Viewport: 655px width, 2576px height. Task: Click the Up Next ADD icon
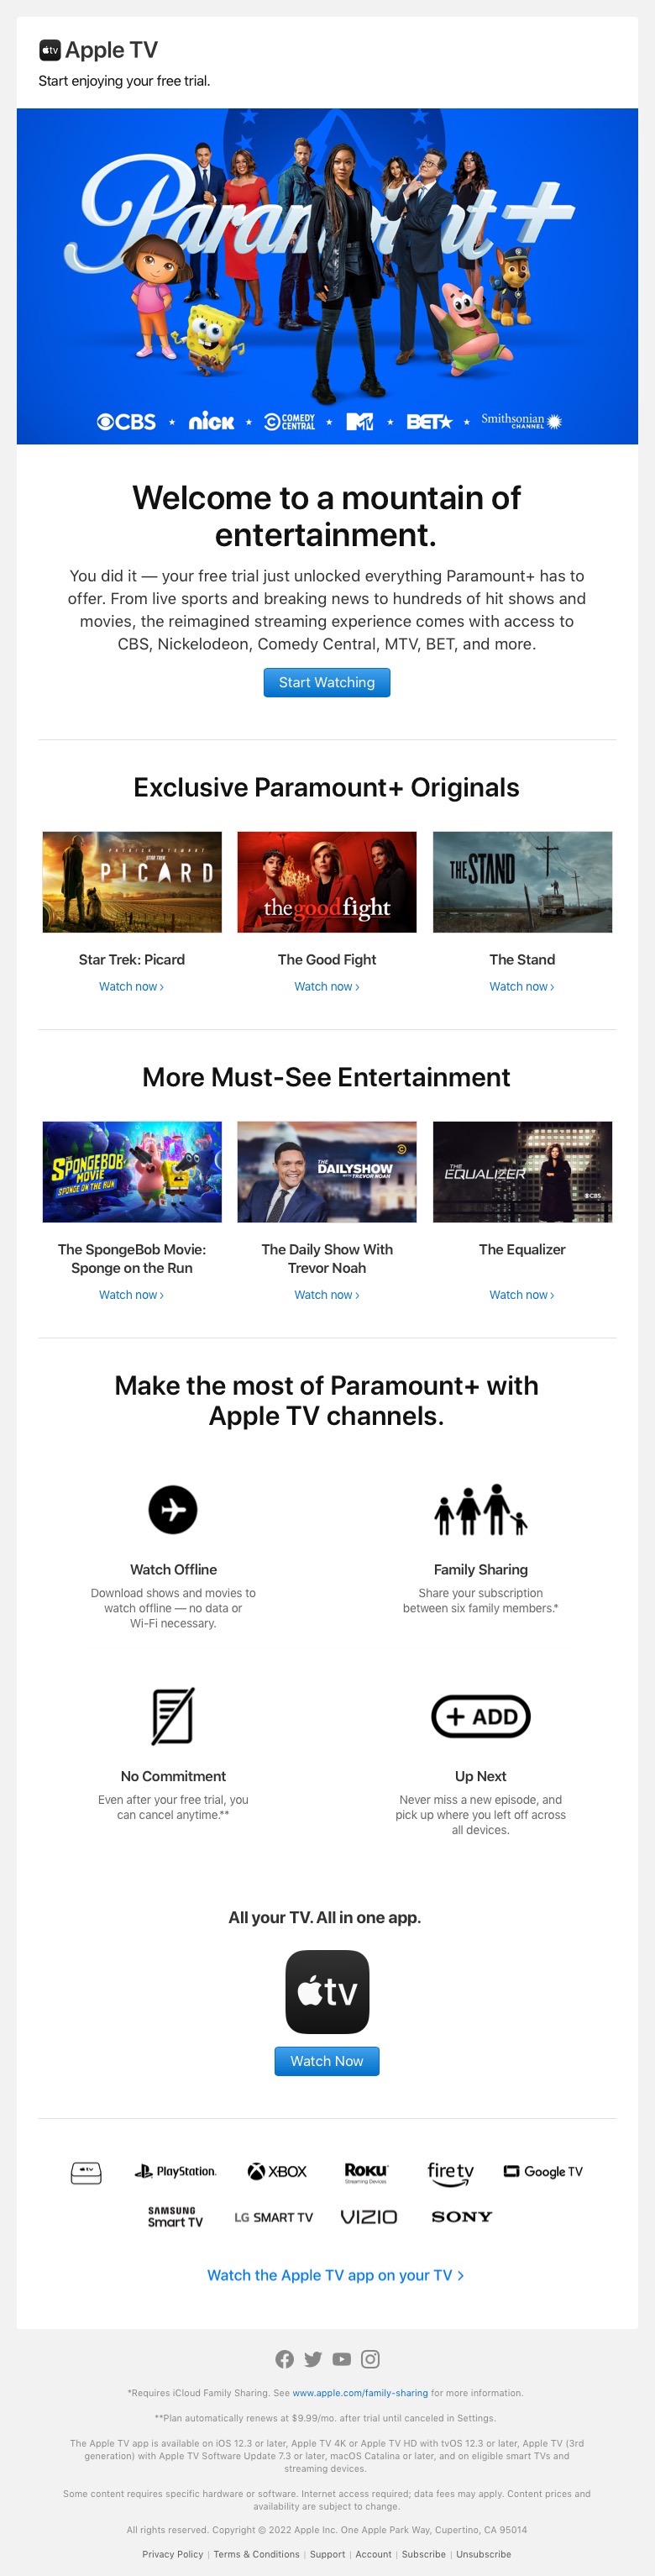[481, 1716]
